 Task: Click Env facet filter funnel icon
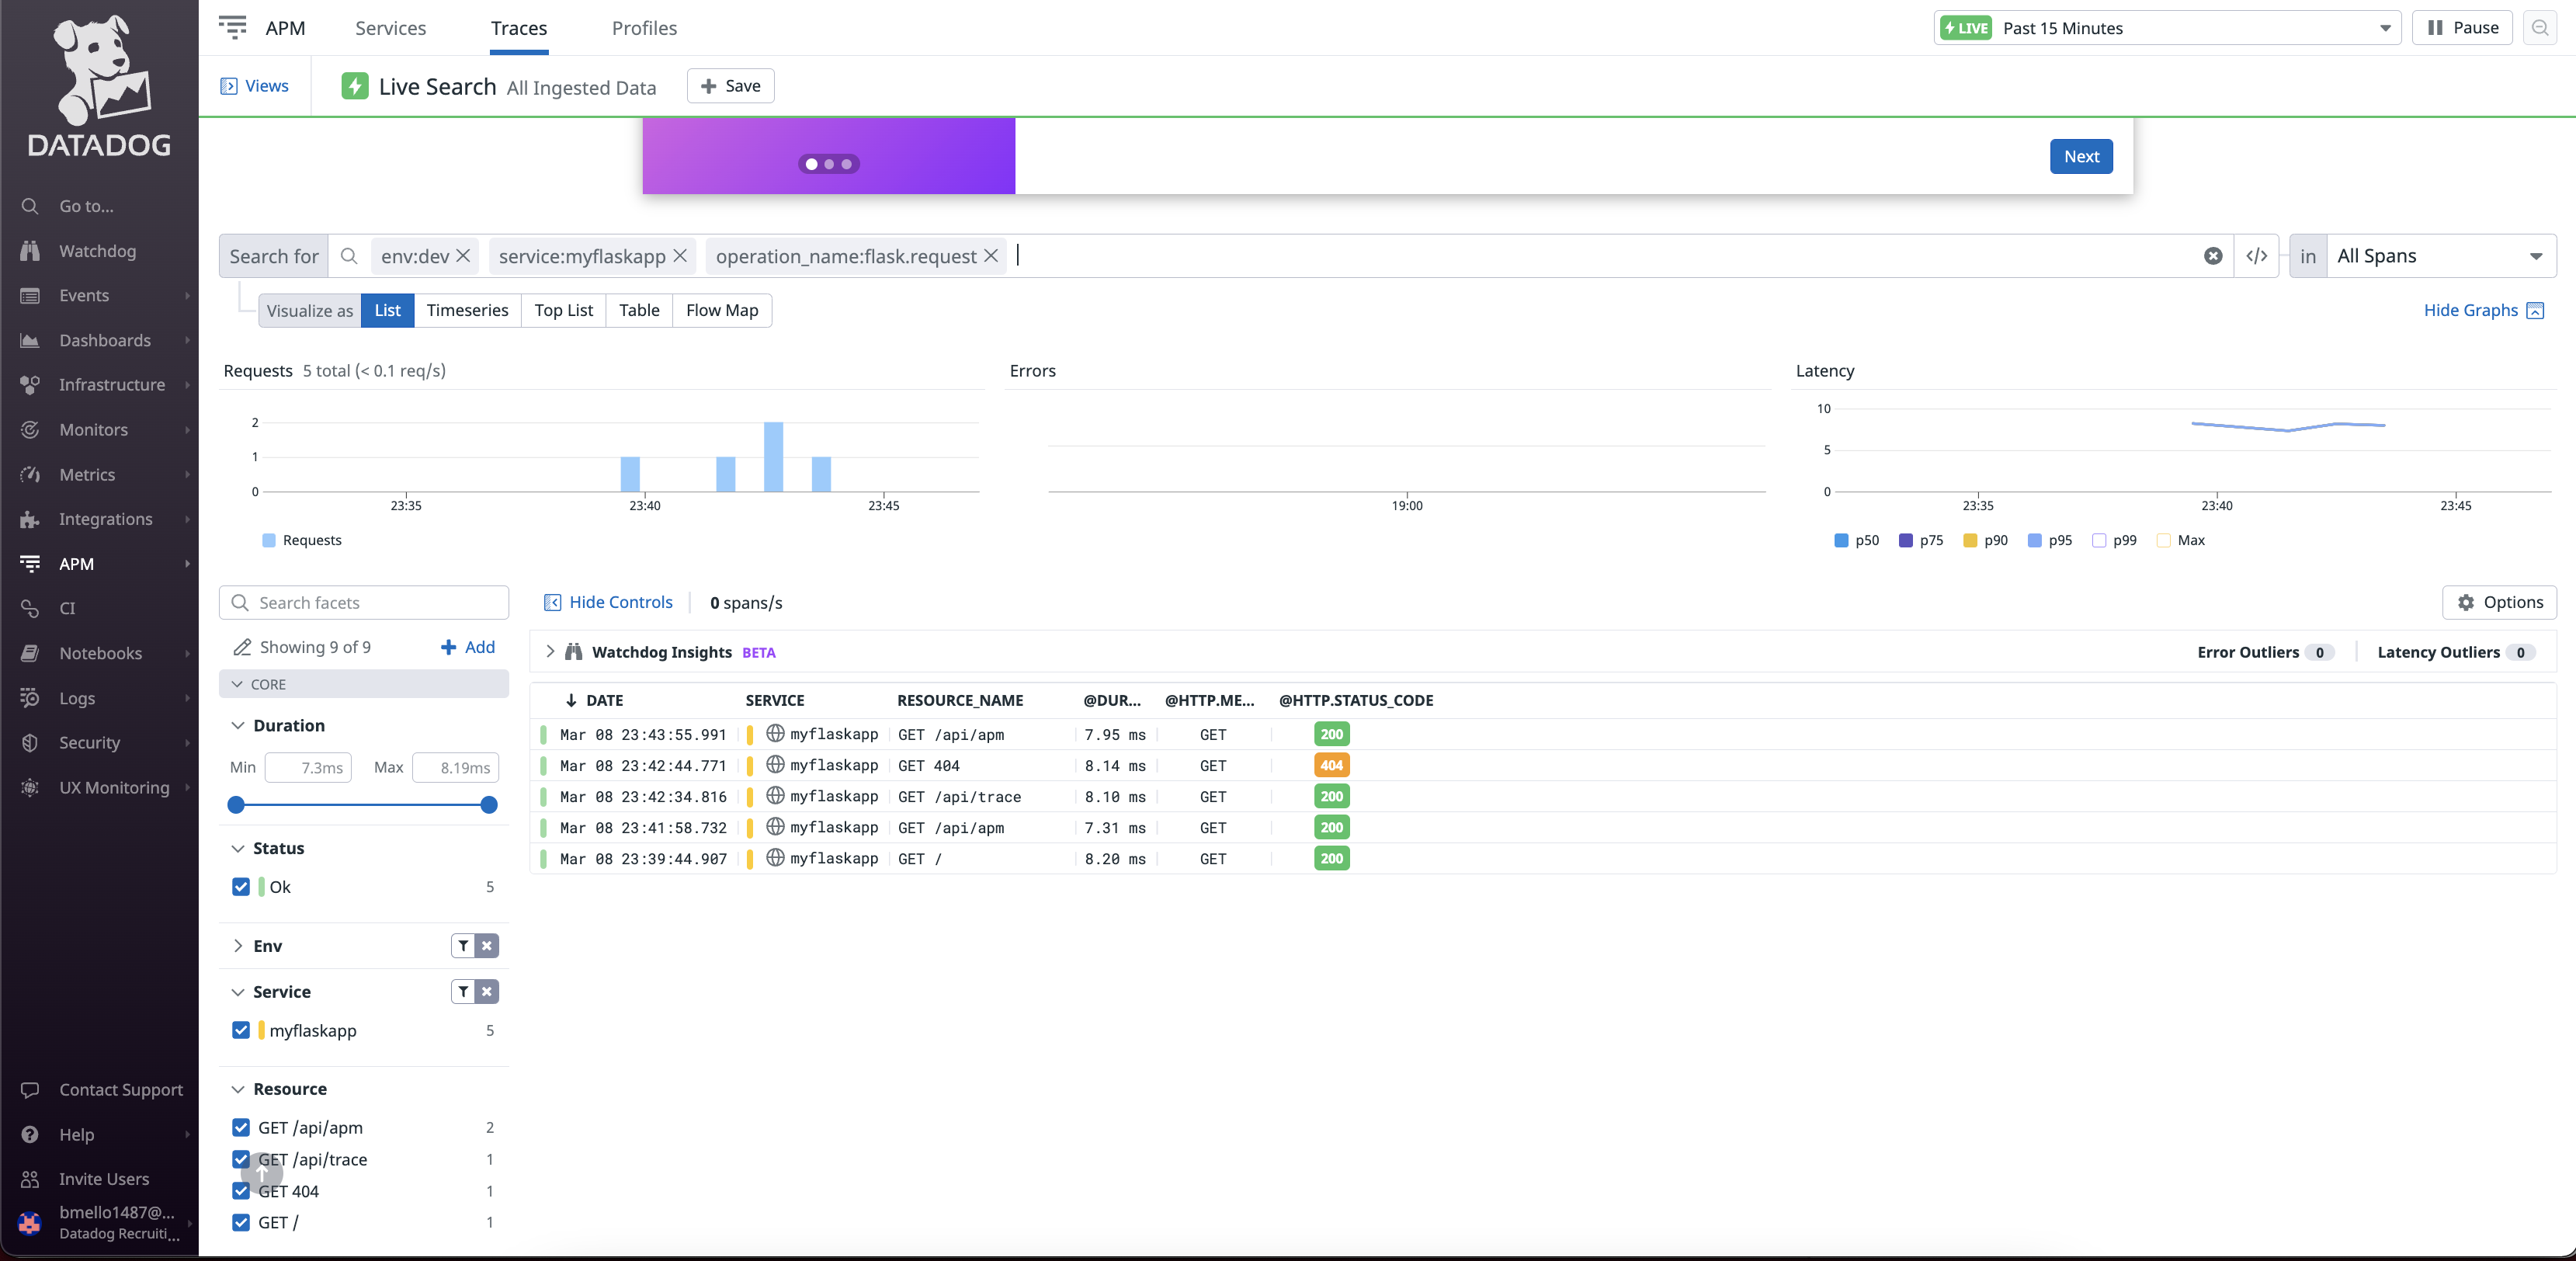pyautogui.click(x=463, y=946)
